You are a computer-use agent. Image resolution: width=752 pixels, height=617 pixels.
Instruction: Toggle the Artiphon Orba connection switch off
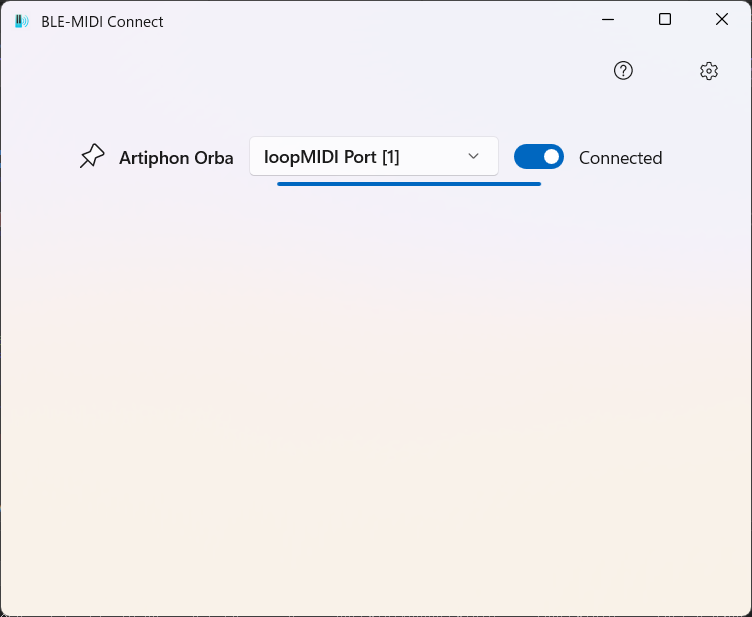coord(539,157)
